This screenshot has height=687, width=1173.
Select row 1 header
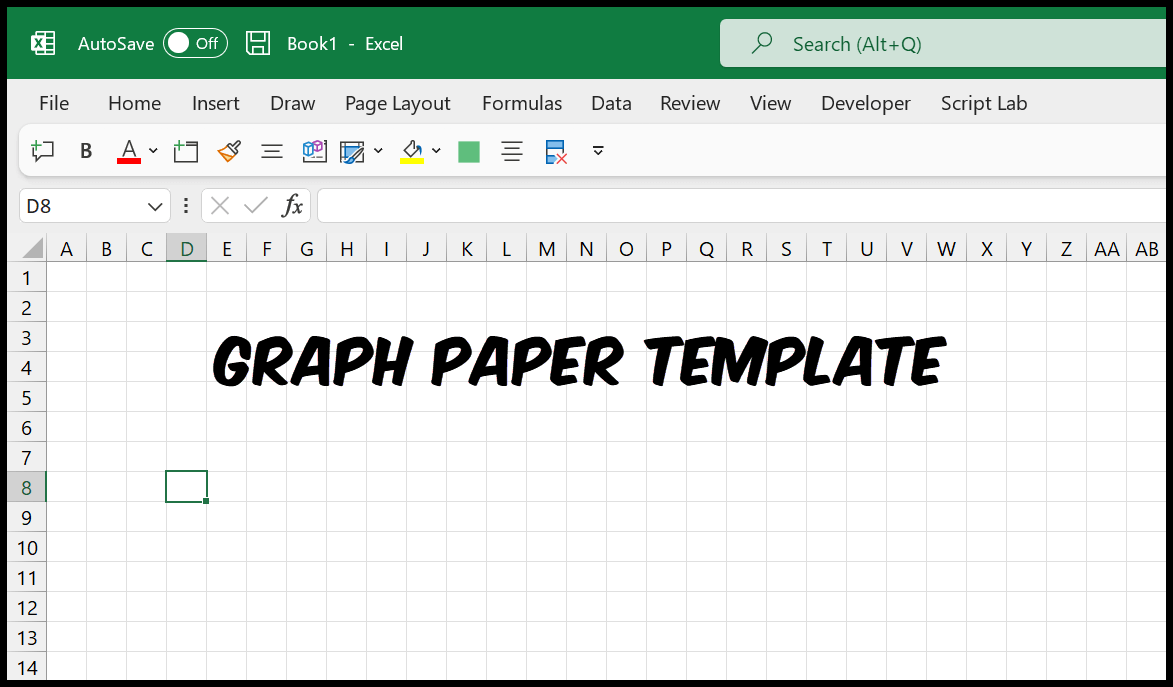pos(27,278)
